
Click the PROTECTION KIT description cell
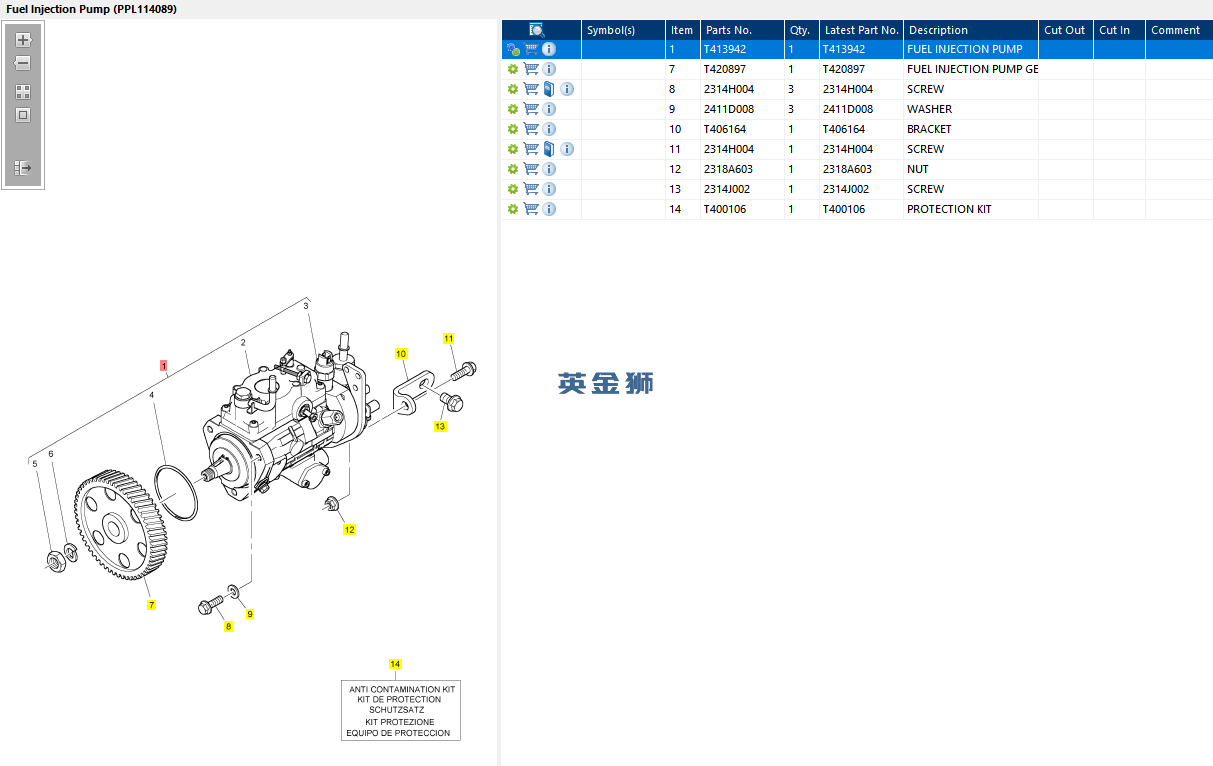(971, 209)
